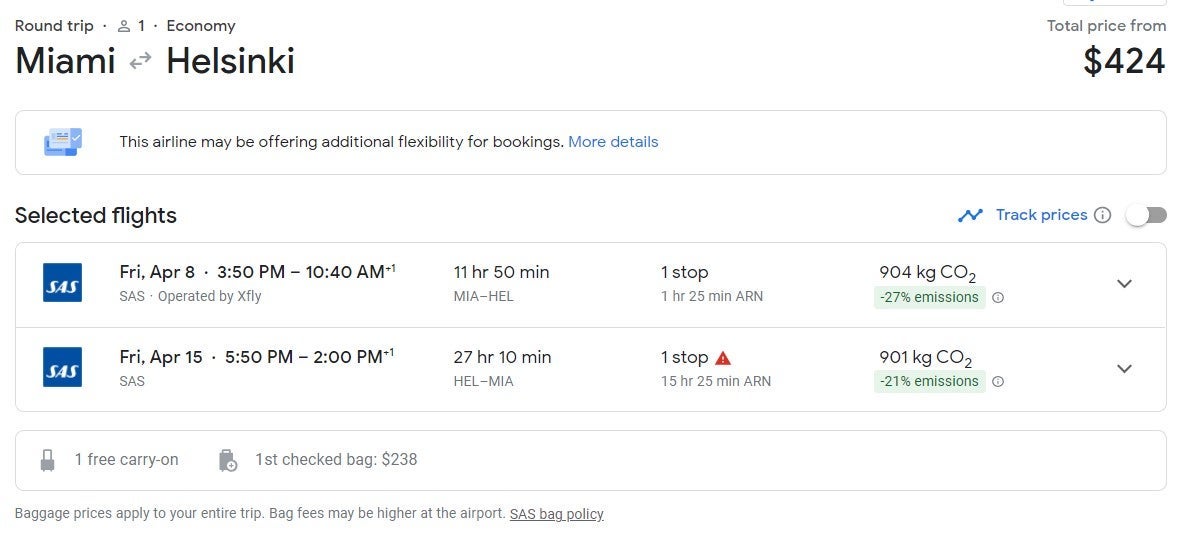The width and height of the screenshot is (1188, 535).
Task: Open the SAS bag policy link
Action: [556, 514]
